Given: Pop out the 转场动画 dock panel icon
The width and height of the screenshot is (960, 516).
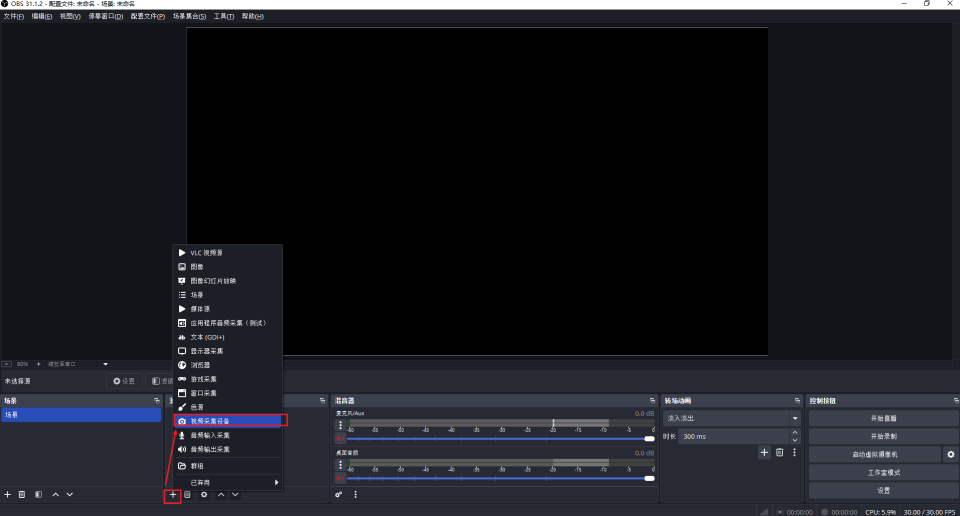Looking at the screenshot, I should pyautogui.click(x=797, y=400).
